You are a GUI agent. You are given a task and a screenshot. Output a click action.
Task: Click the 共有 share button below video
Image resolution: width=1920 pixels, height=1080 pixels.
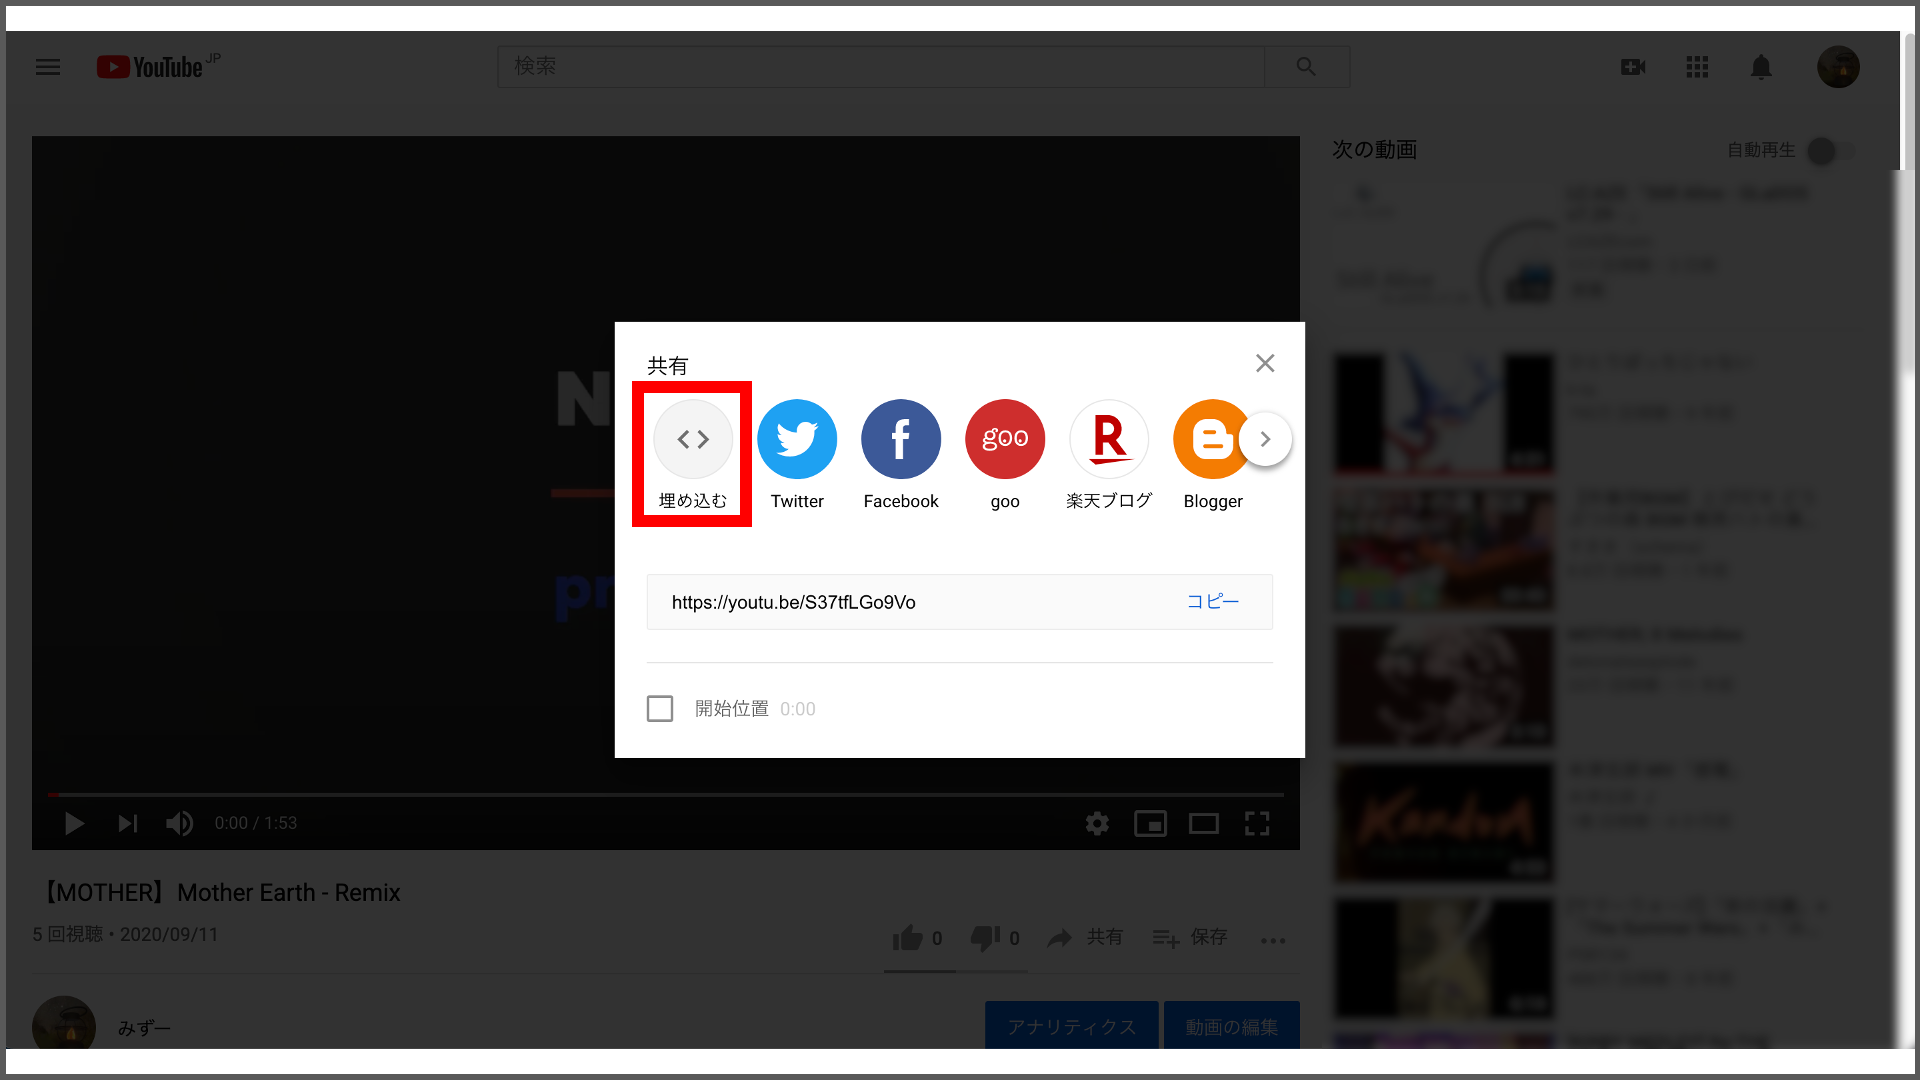[1085, 937]
